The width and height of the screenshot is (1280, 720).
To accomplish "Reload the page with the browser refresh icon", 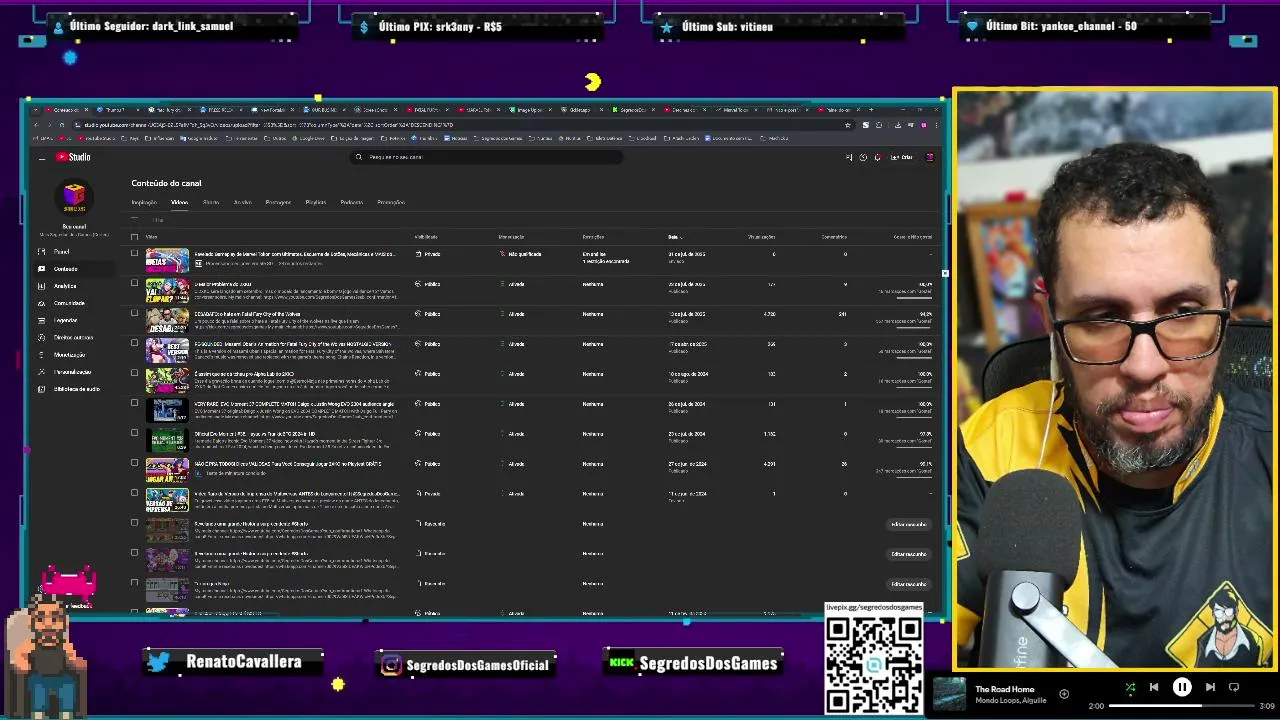I will click(62, 125).
